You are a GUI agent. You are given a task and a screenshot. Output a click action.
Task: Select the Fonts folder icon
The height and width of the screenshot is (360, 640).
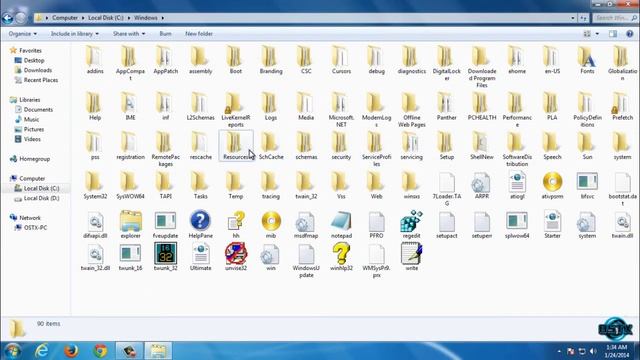pos(587,57)
